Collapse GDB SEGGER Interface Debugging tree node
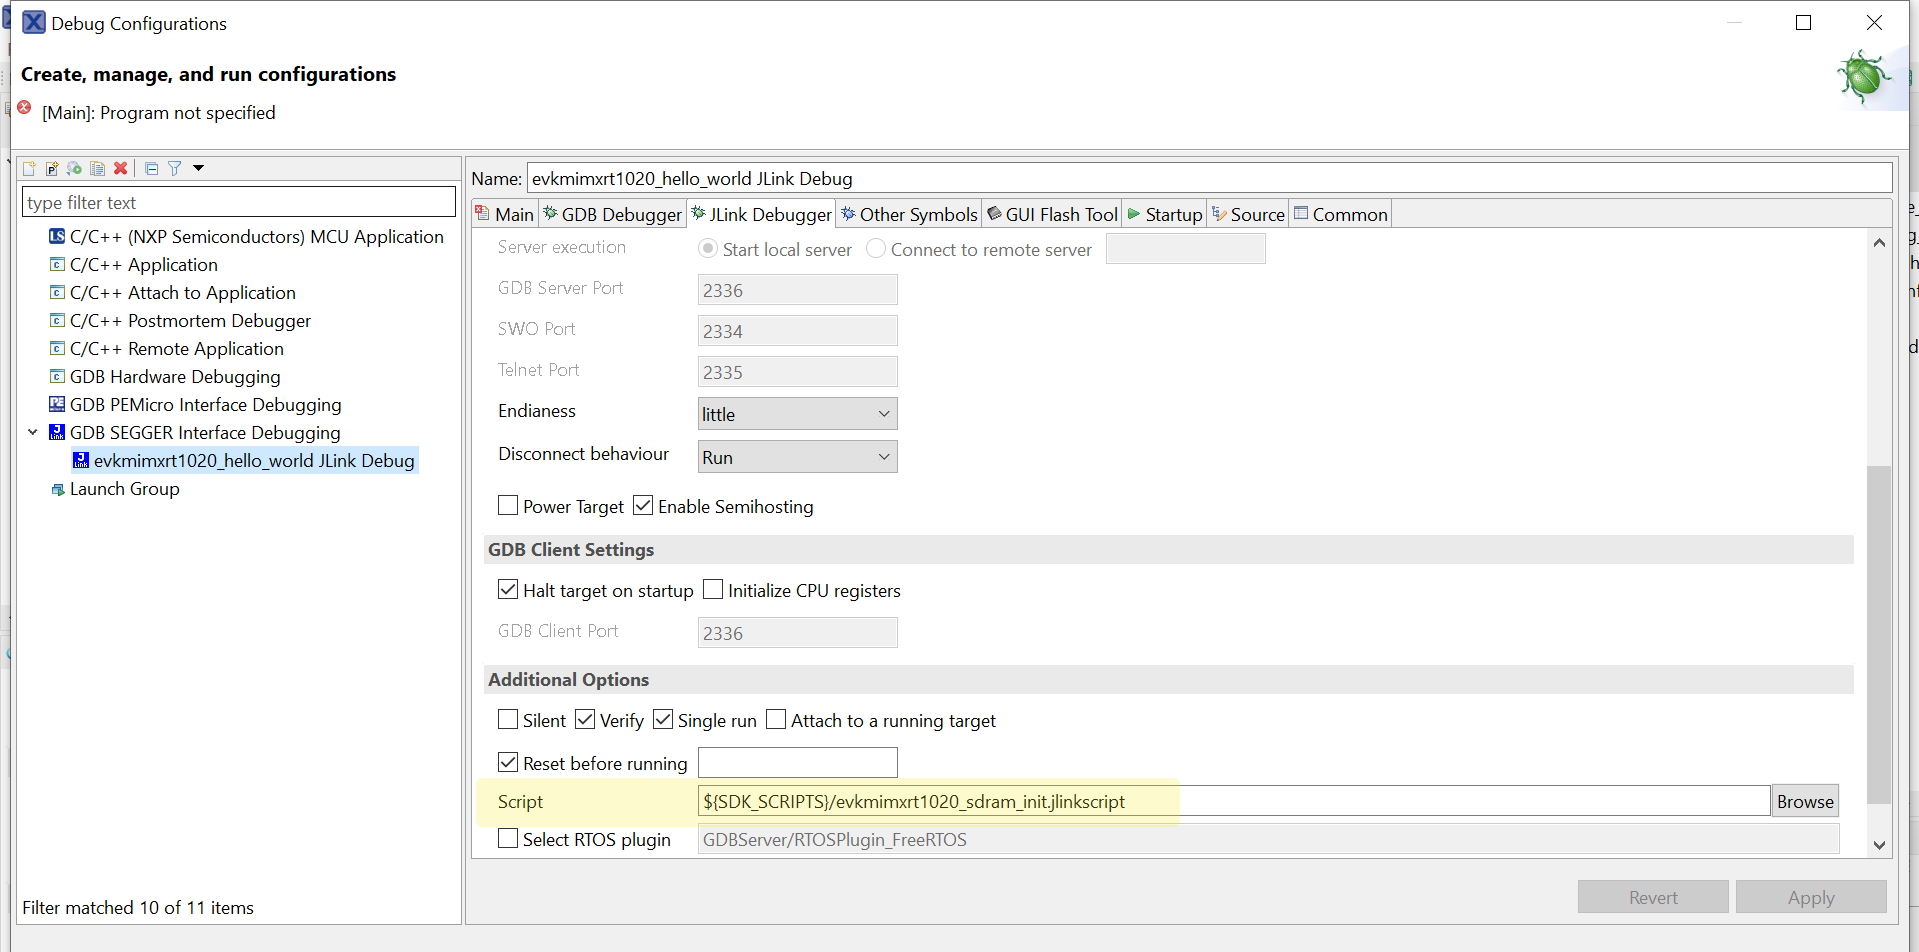Screen dimensions: 1919x952 coord(33,432)
